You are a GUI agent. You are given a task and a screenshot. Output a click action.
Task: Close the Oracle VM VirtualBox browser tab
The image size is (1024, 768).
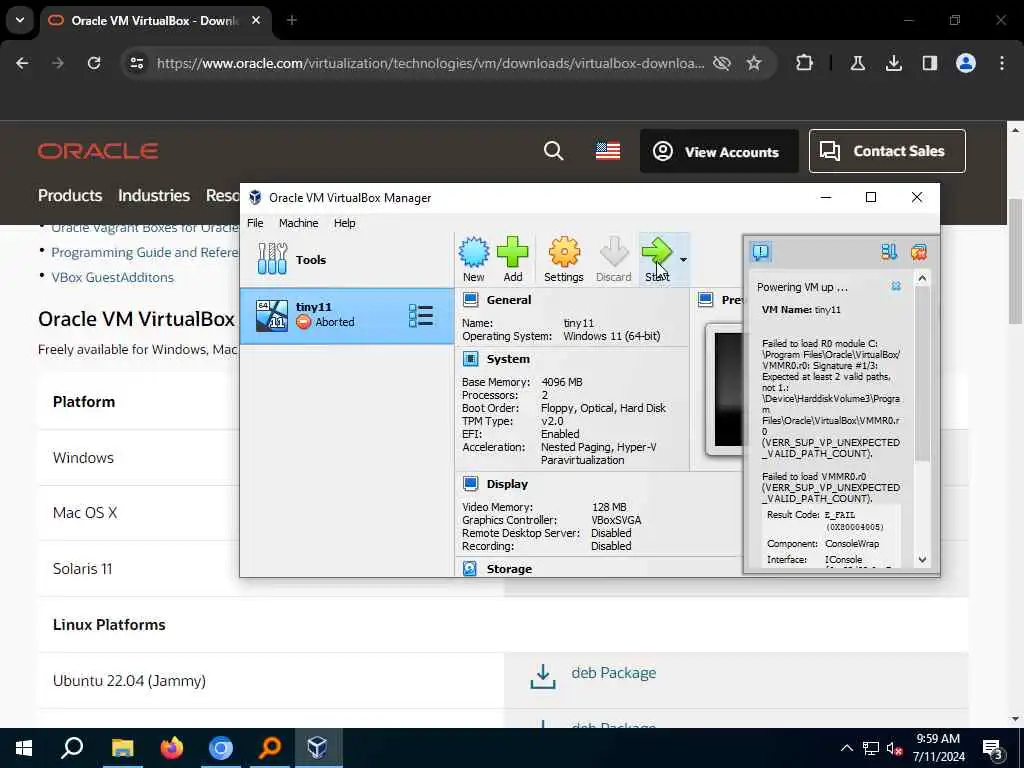pyautogui.click(x=256, y=20)
